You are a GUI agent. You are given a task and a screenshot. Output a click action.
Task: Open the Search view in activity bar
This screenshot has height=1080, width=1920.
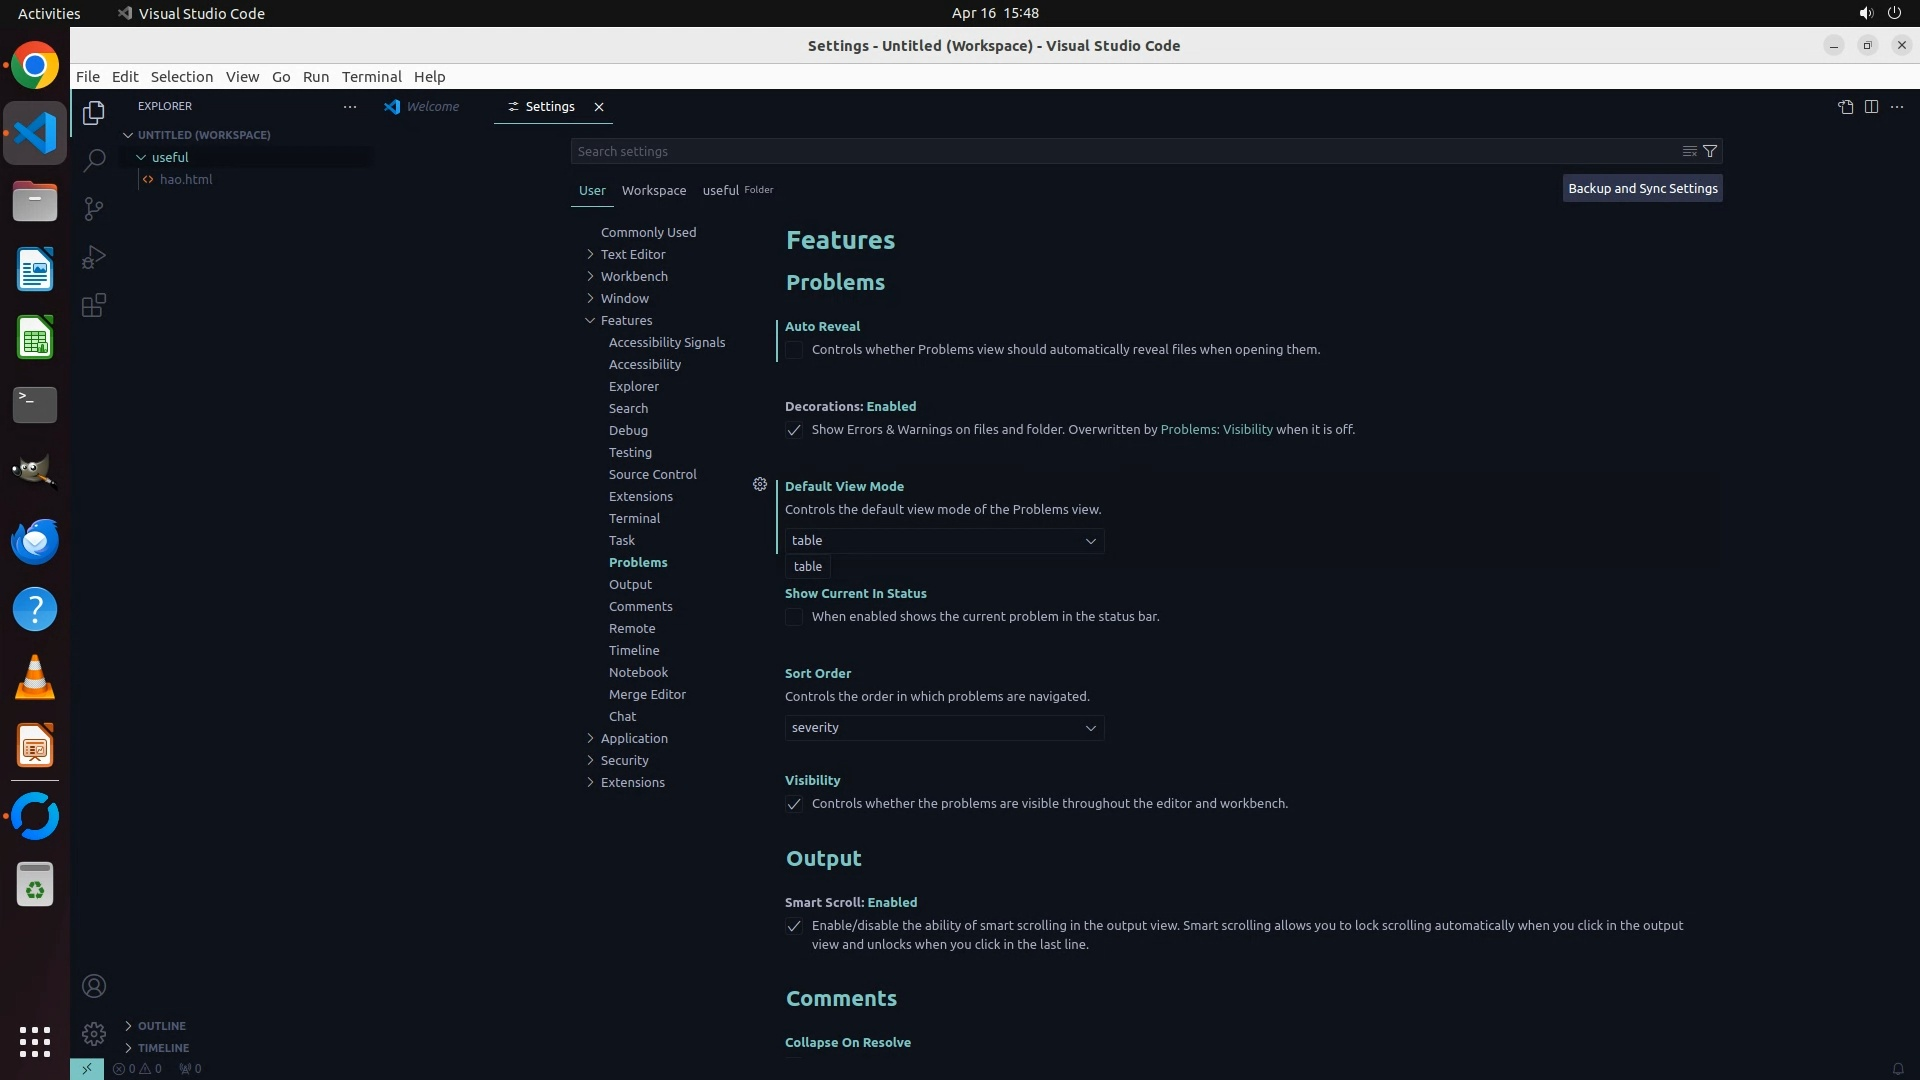94,160
